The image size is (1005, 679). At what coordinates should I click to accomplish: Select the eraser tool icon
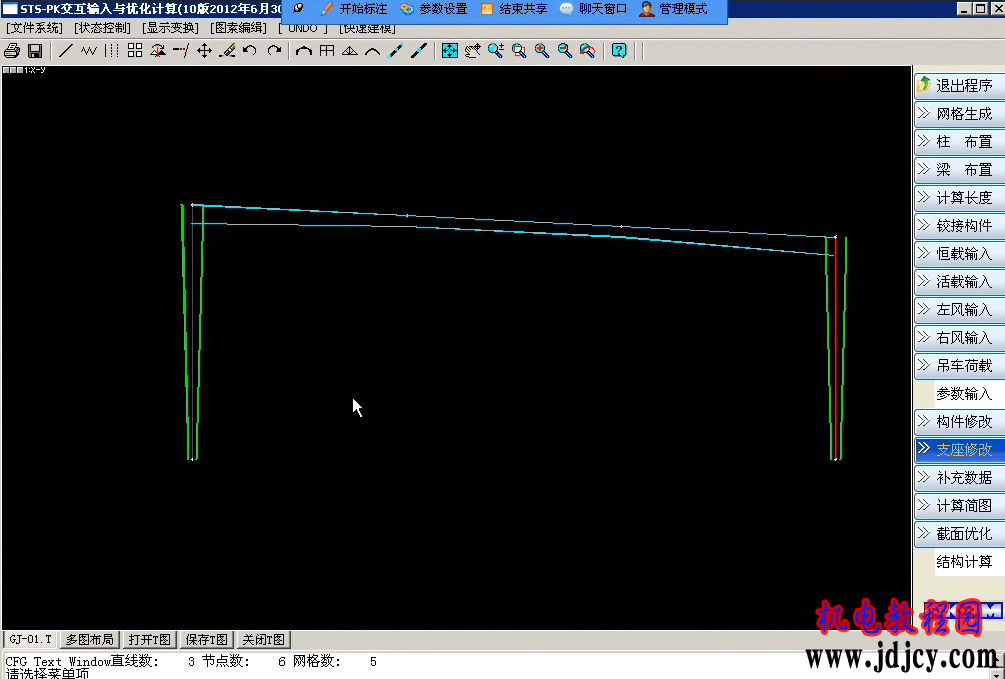227,51
